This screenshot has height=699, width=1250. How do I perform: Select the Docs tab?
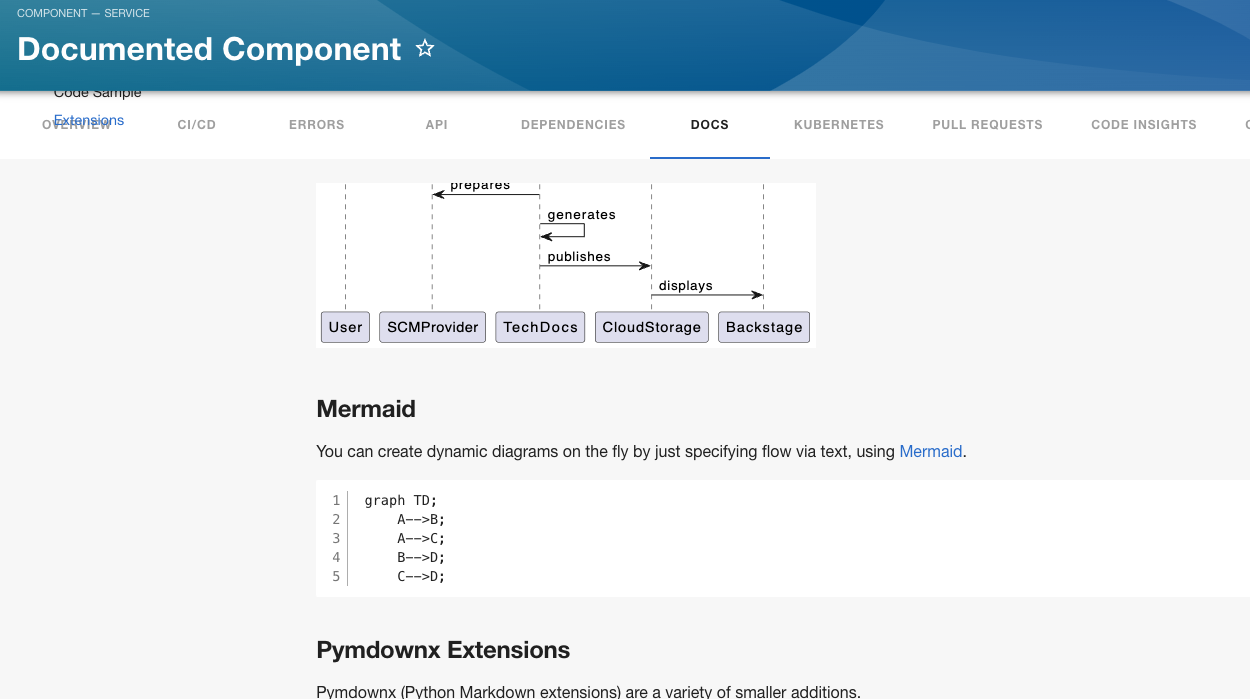click(709, 124)
